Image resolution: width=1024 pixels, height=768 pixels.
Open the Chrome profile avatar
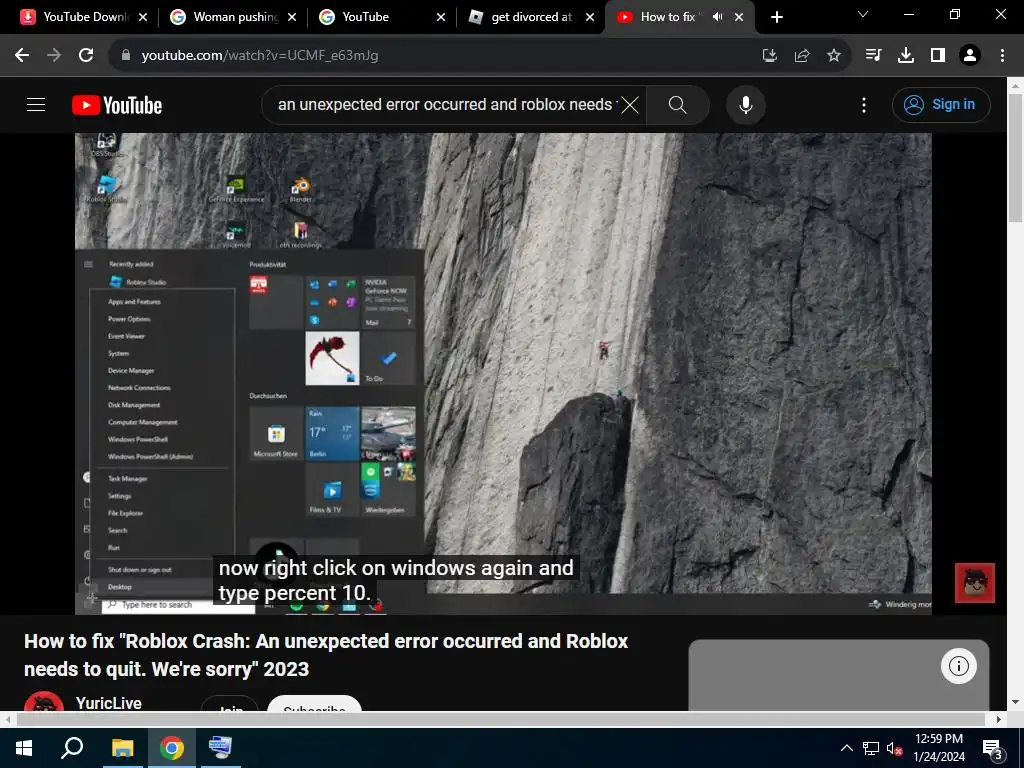[970, 56]
